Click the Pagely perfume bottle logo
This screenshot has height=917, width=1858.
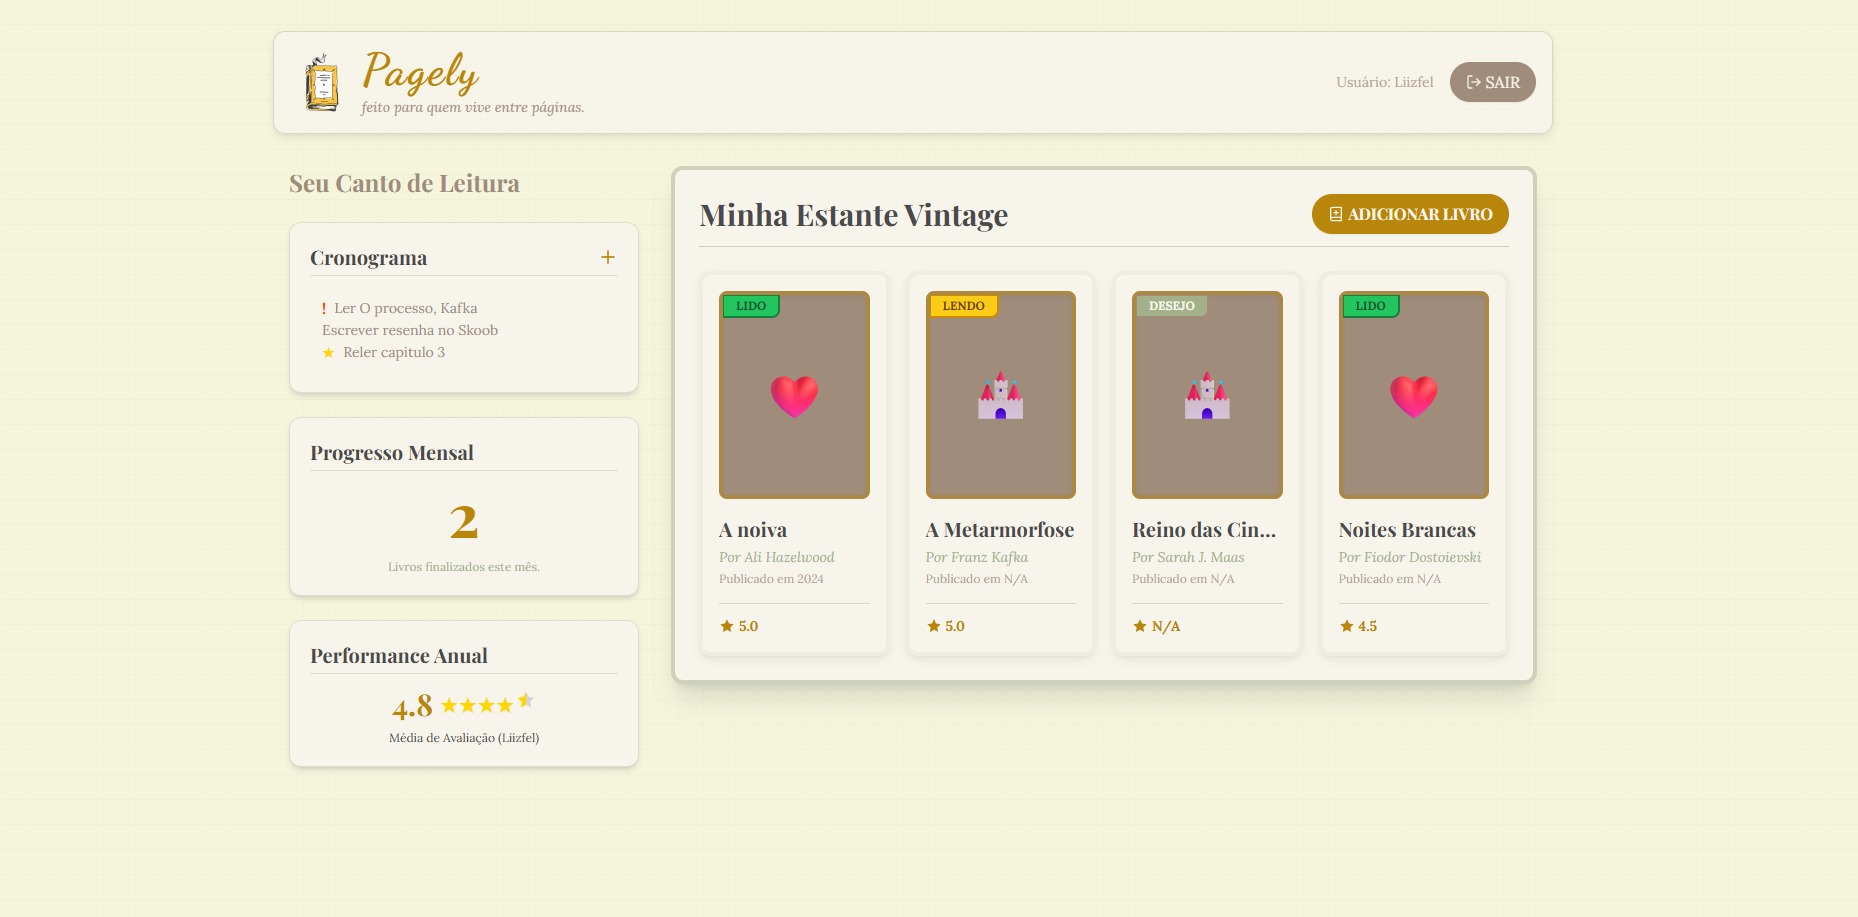321,82
